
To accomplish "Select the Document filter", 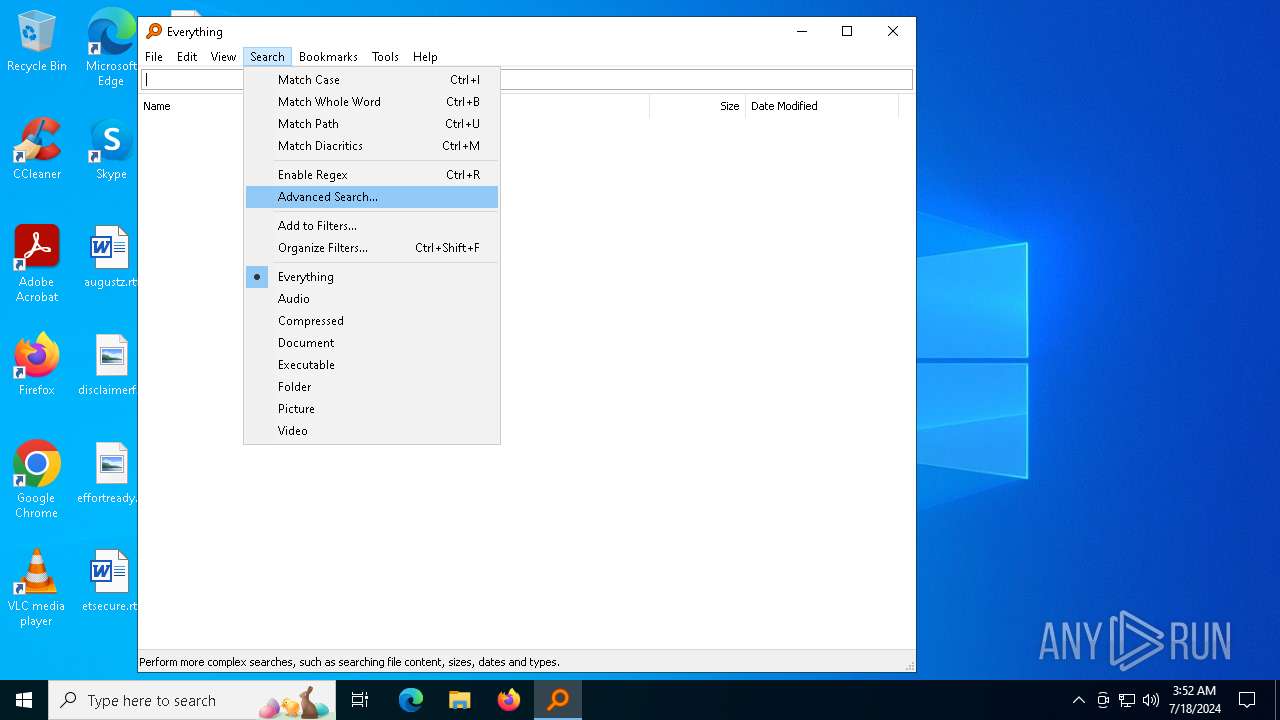I will pos(372,343).
